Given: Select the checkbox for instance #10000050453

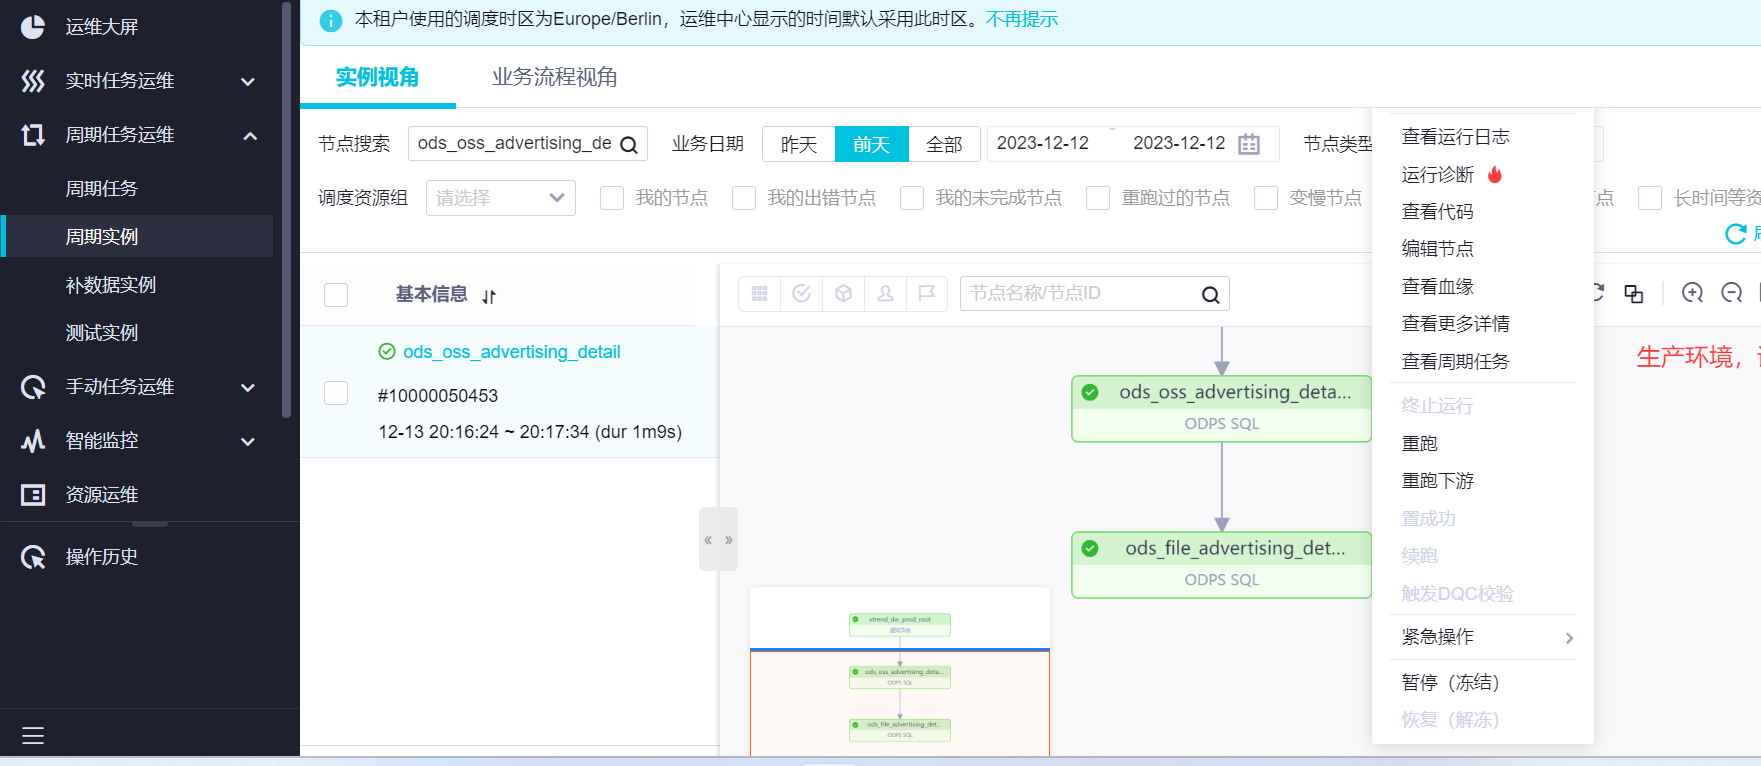Looking at the screenshot, I should pos(336,393).
